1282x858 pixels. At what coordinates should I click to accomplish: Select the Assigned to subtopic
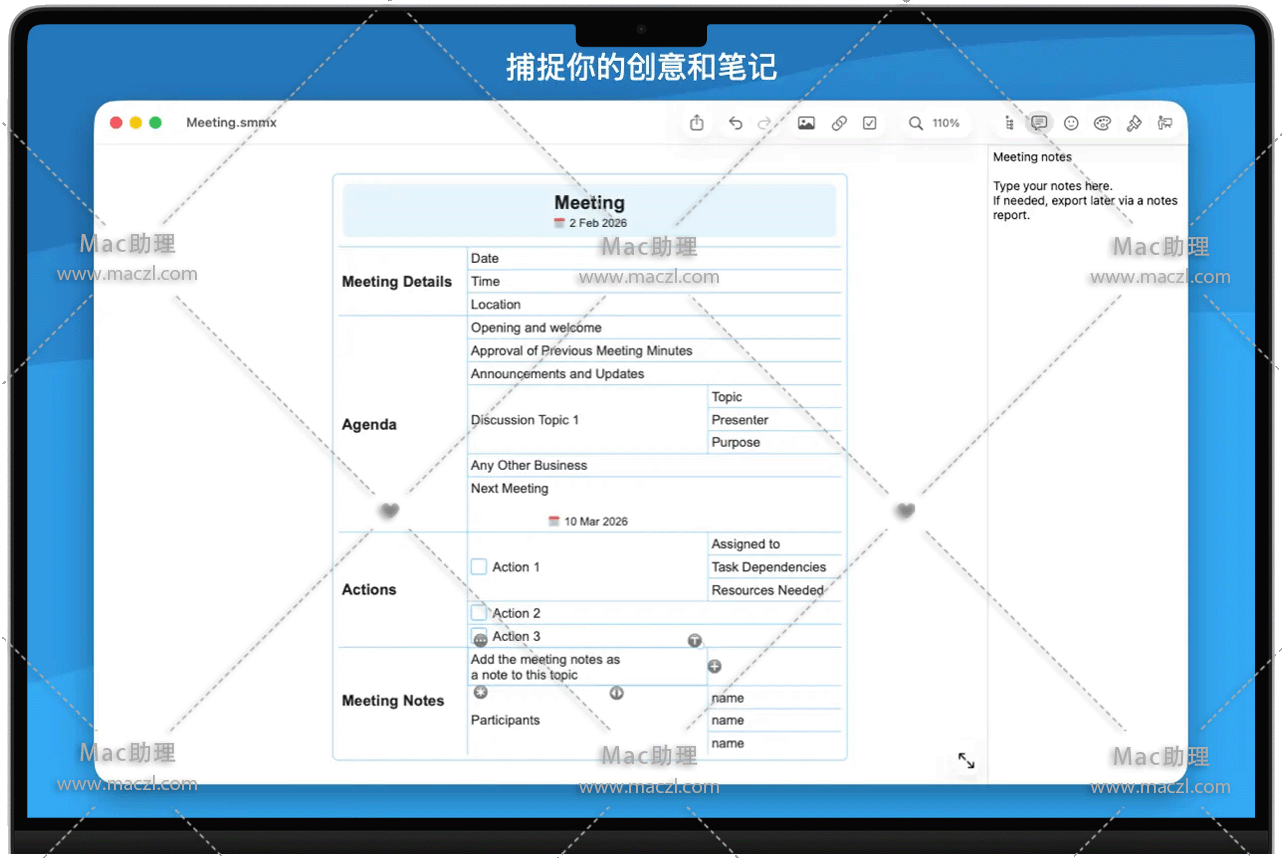pyautogui.click(x=775, y=544)
